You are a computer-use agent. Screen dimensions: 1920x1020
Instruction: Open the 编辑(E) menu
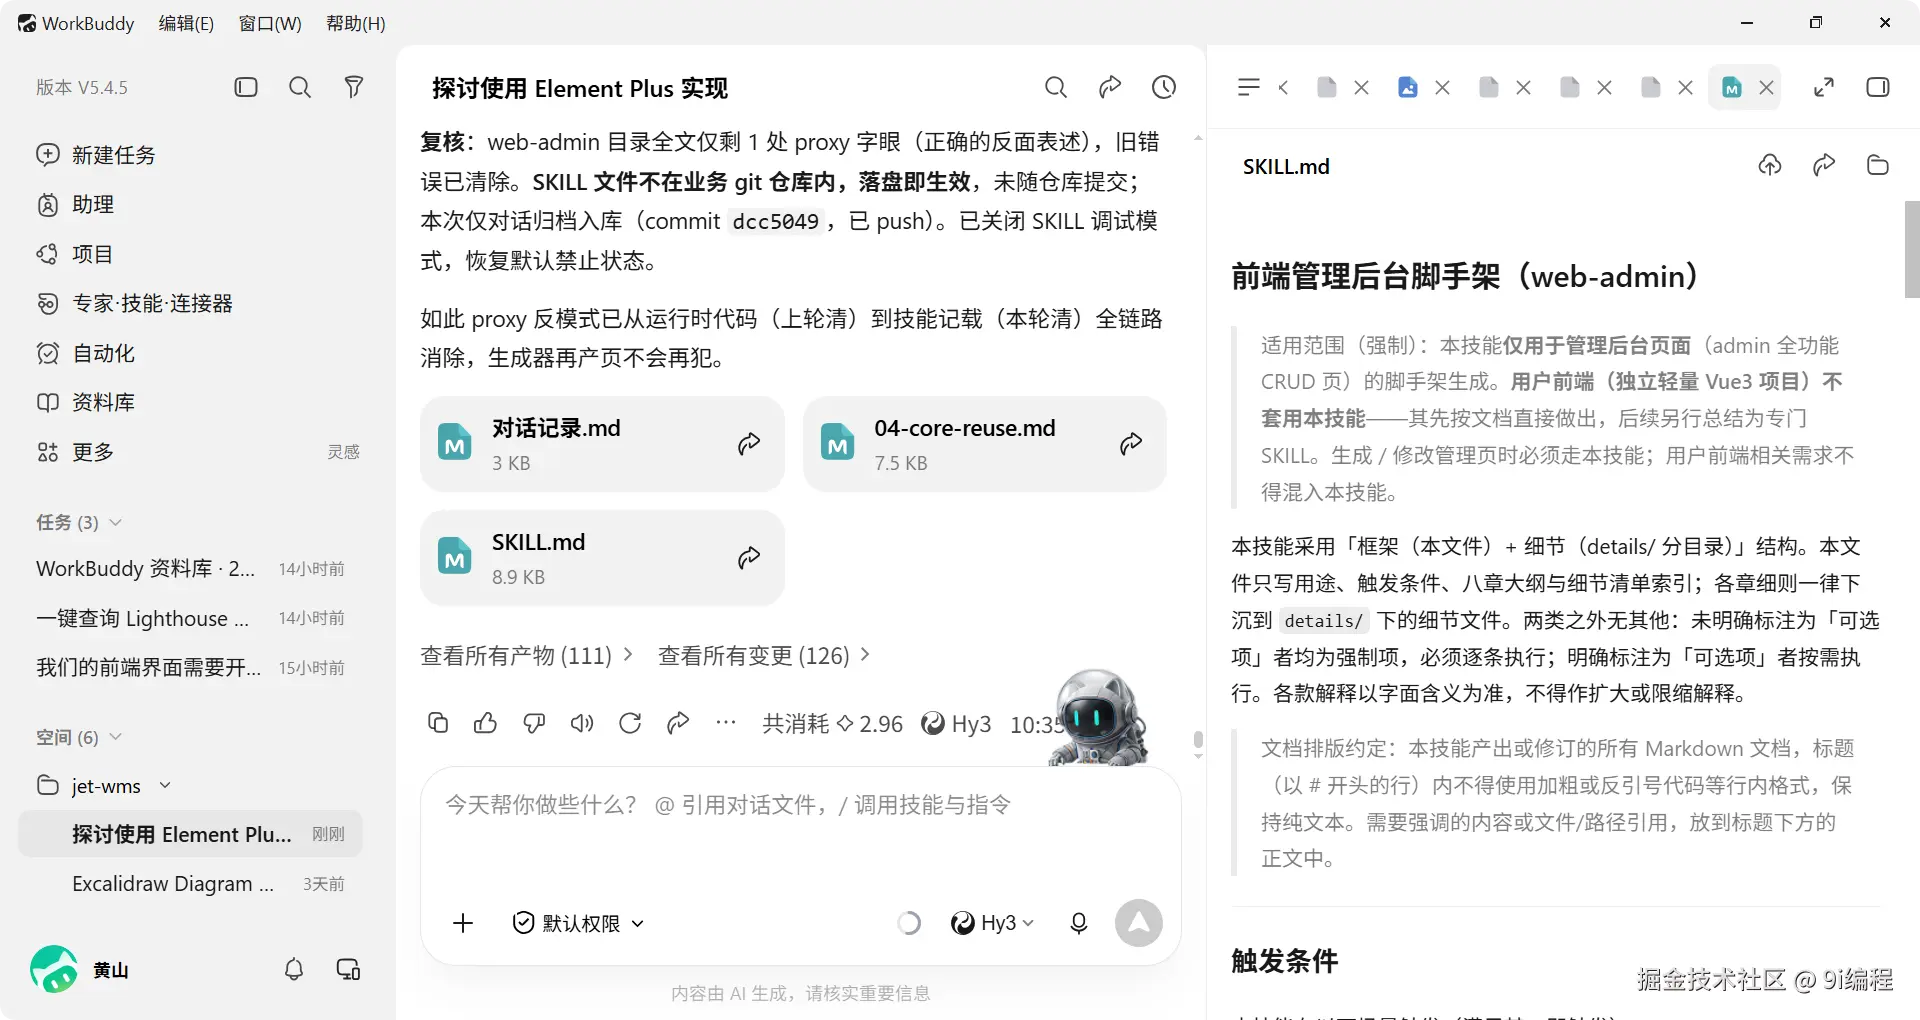point(186,23)
